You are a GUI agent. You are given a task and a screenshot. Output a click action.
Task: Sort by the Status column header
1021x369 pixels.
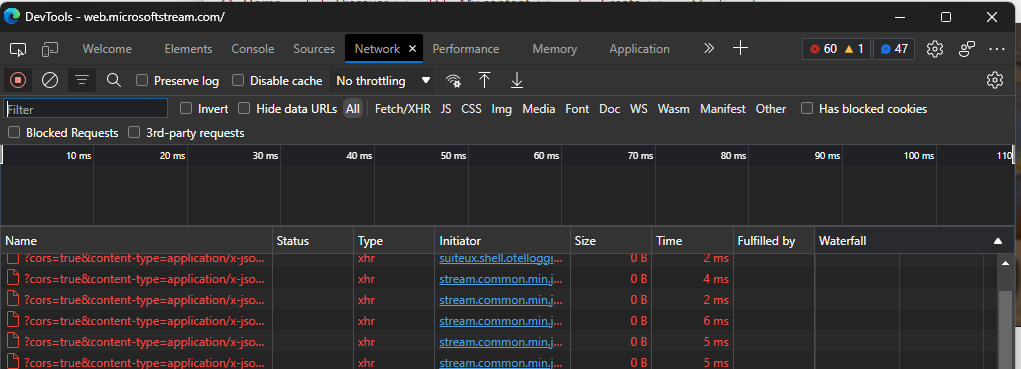click(x=313, y=241)
